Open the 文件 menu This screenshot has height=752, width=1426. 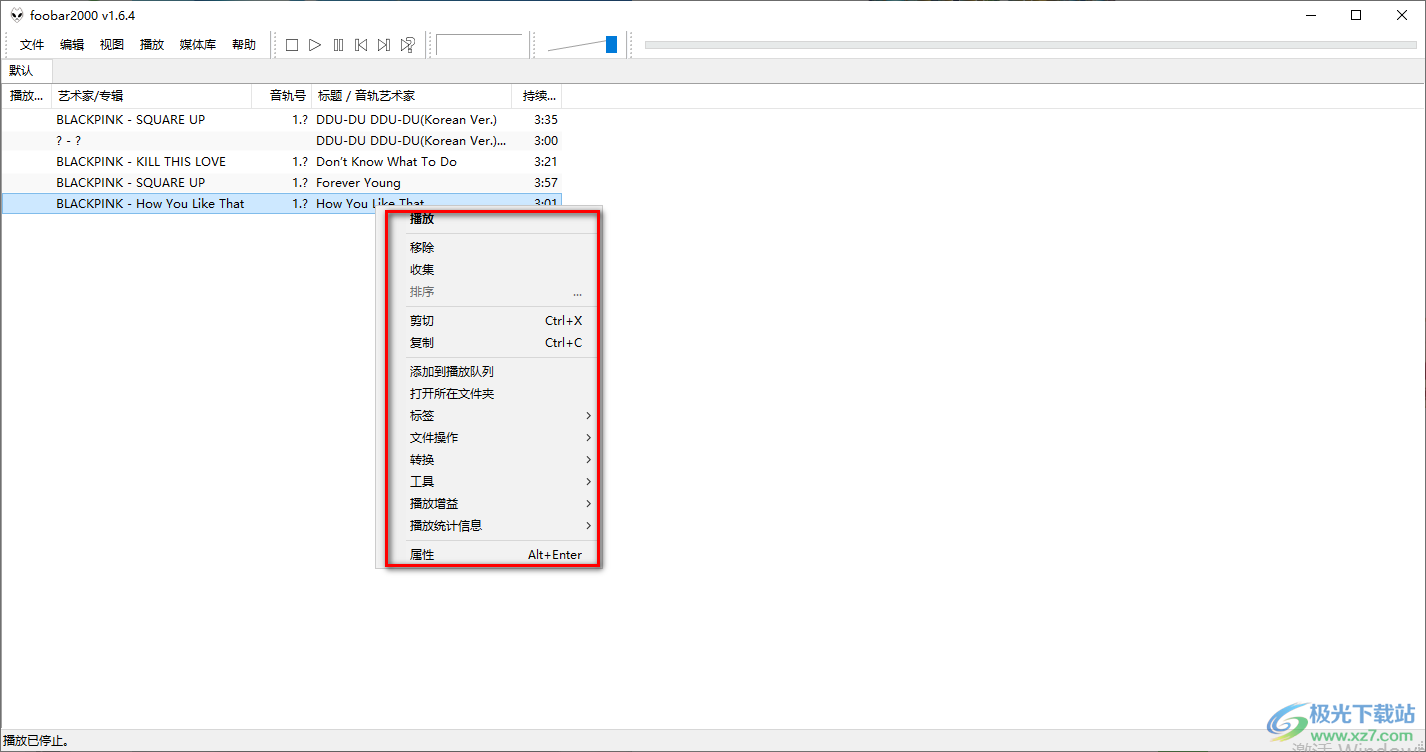point(32,45)
